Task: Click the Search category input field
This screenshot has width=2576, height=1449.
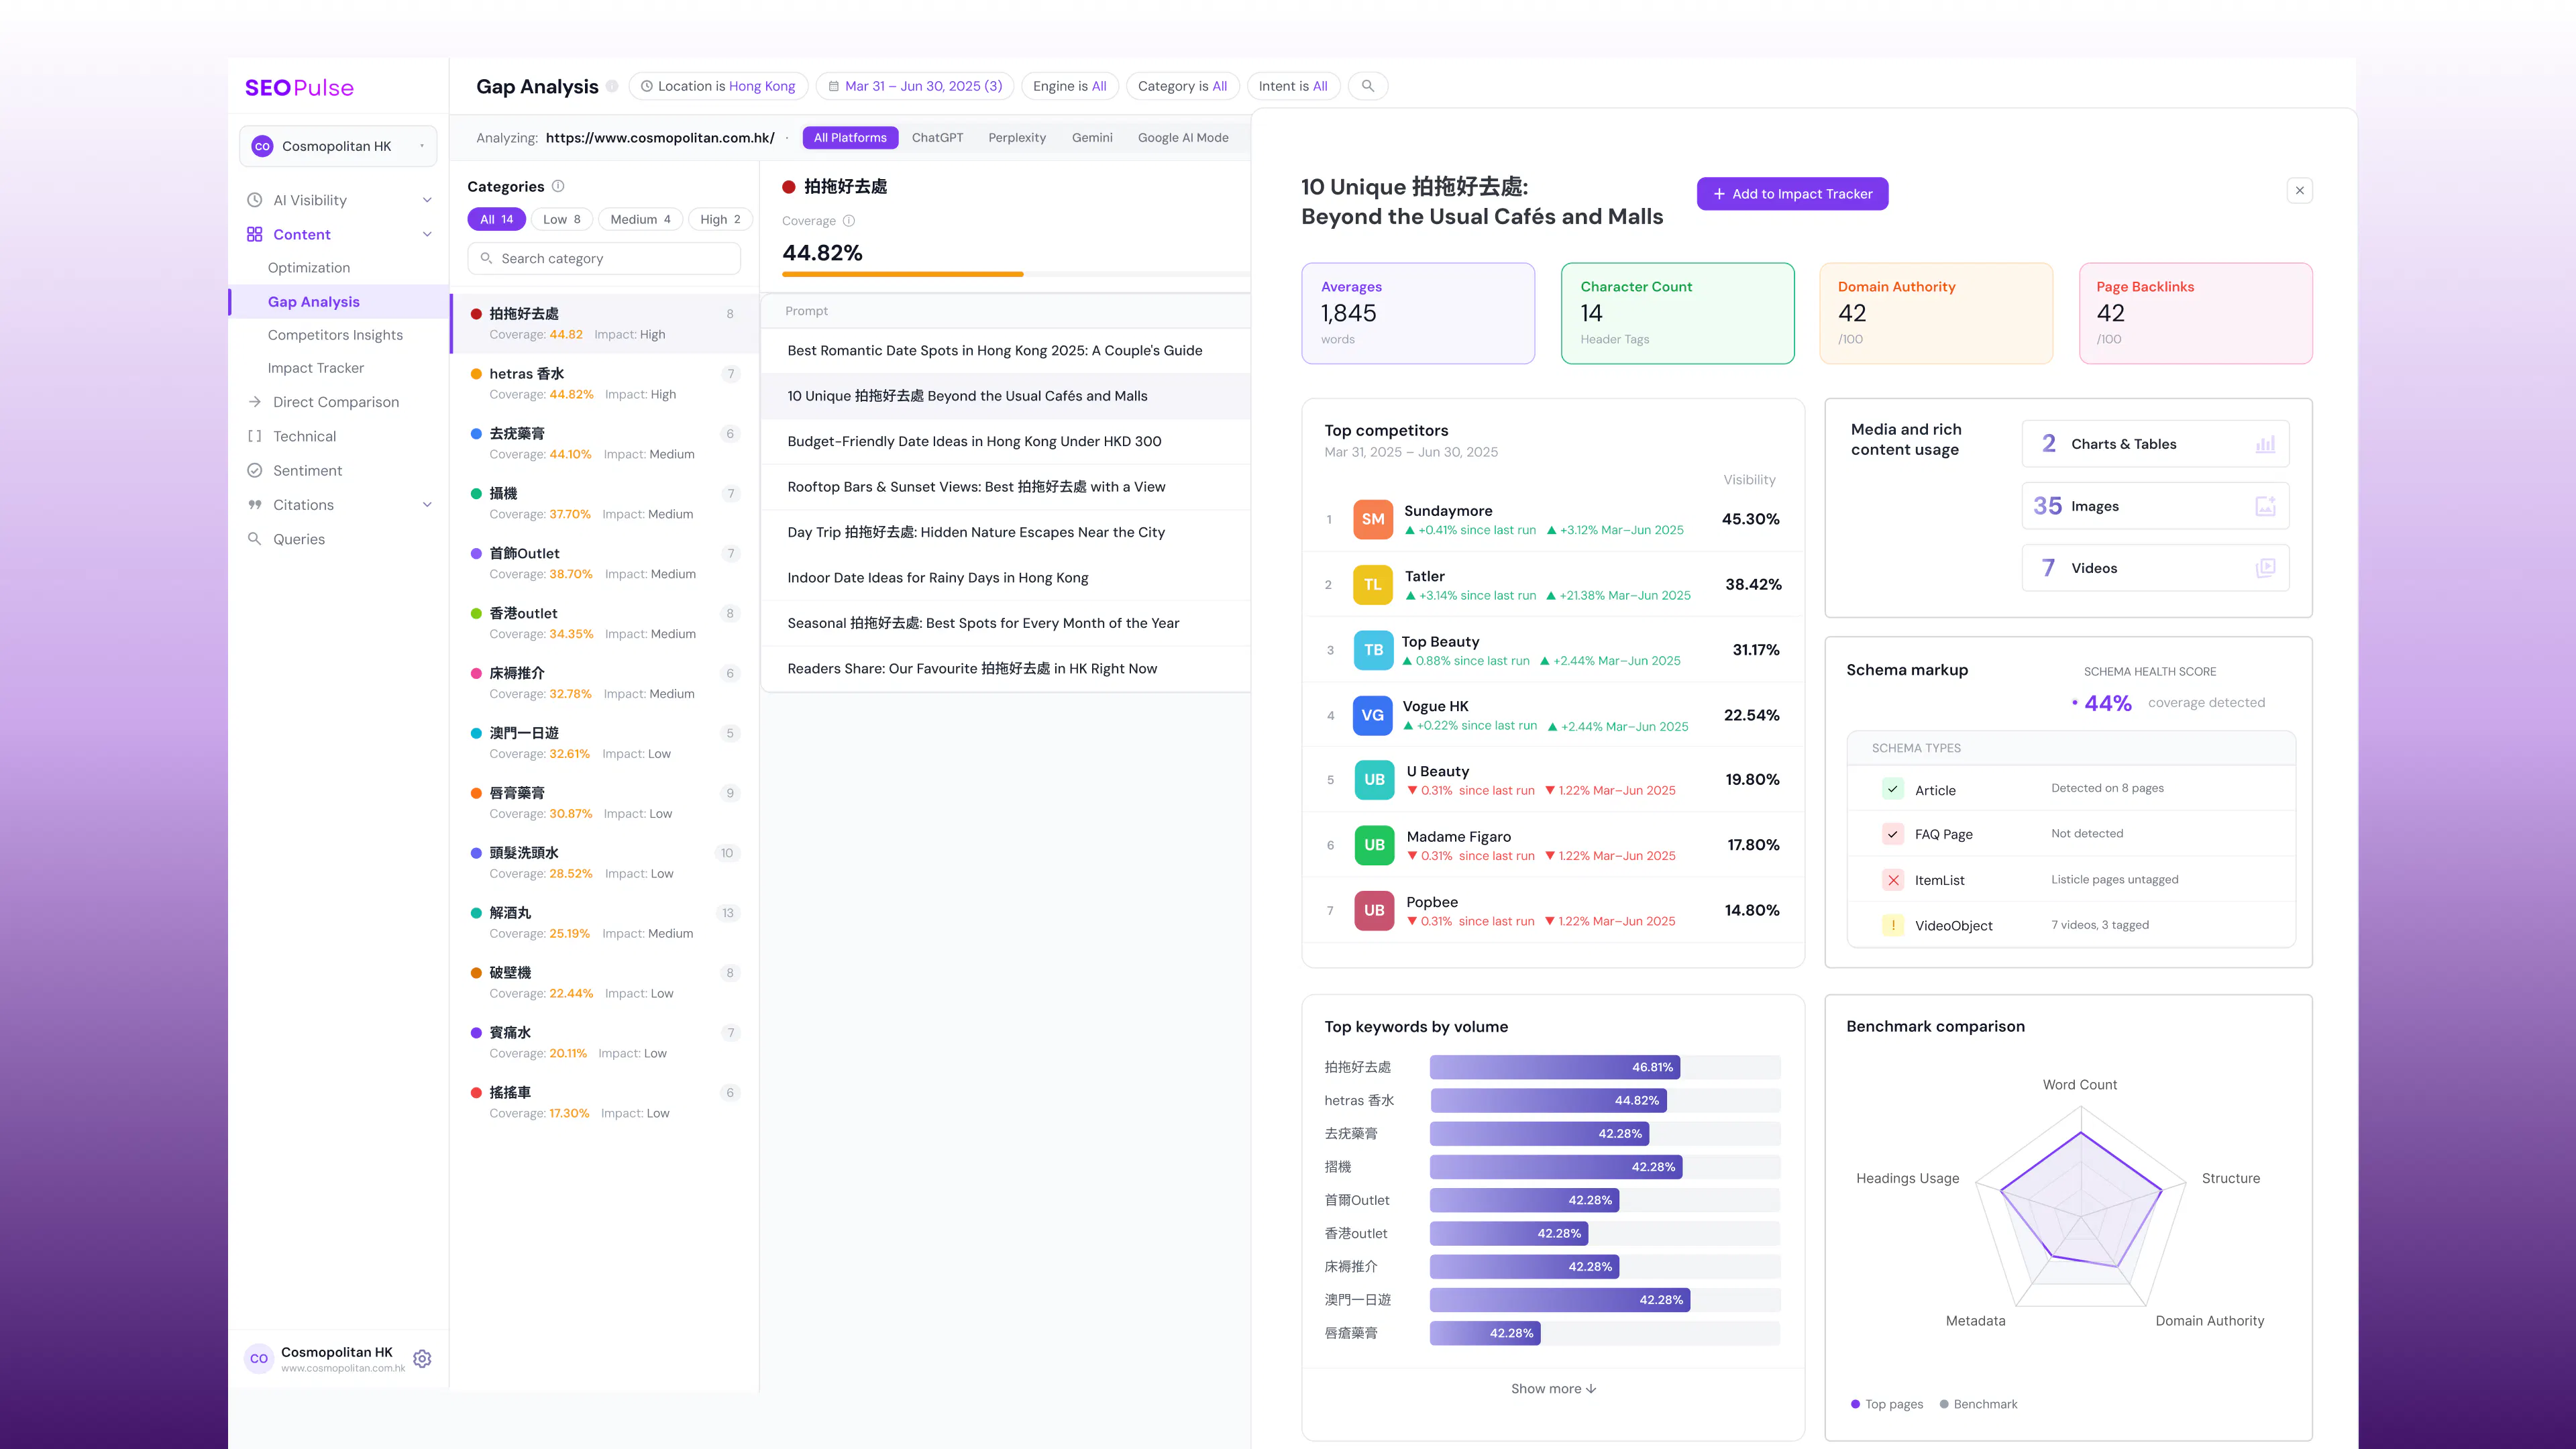Action: 604,258
